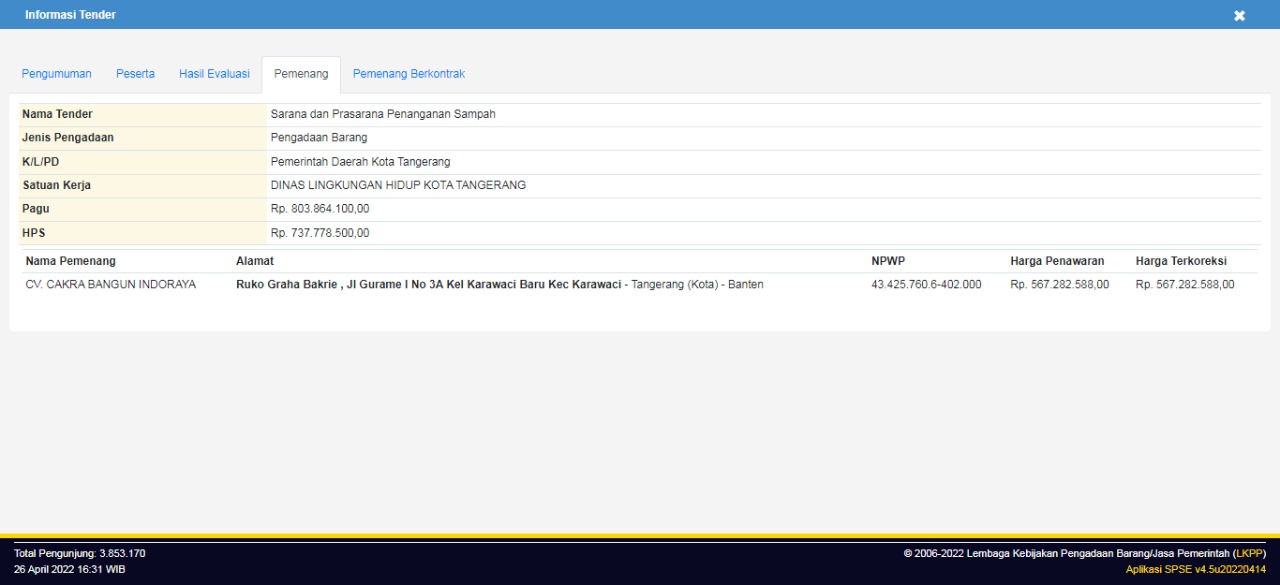Screen dimensions: 1280x585
Task: Click the Nama Pemenang column header
Action: tap(71, 261)
